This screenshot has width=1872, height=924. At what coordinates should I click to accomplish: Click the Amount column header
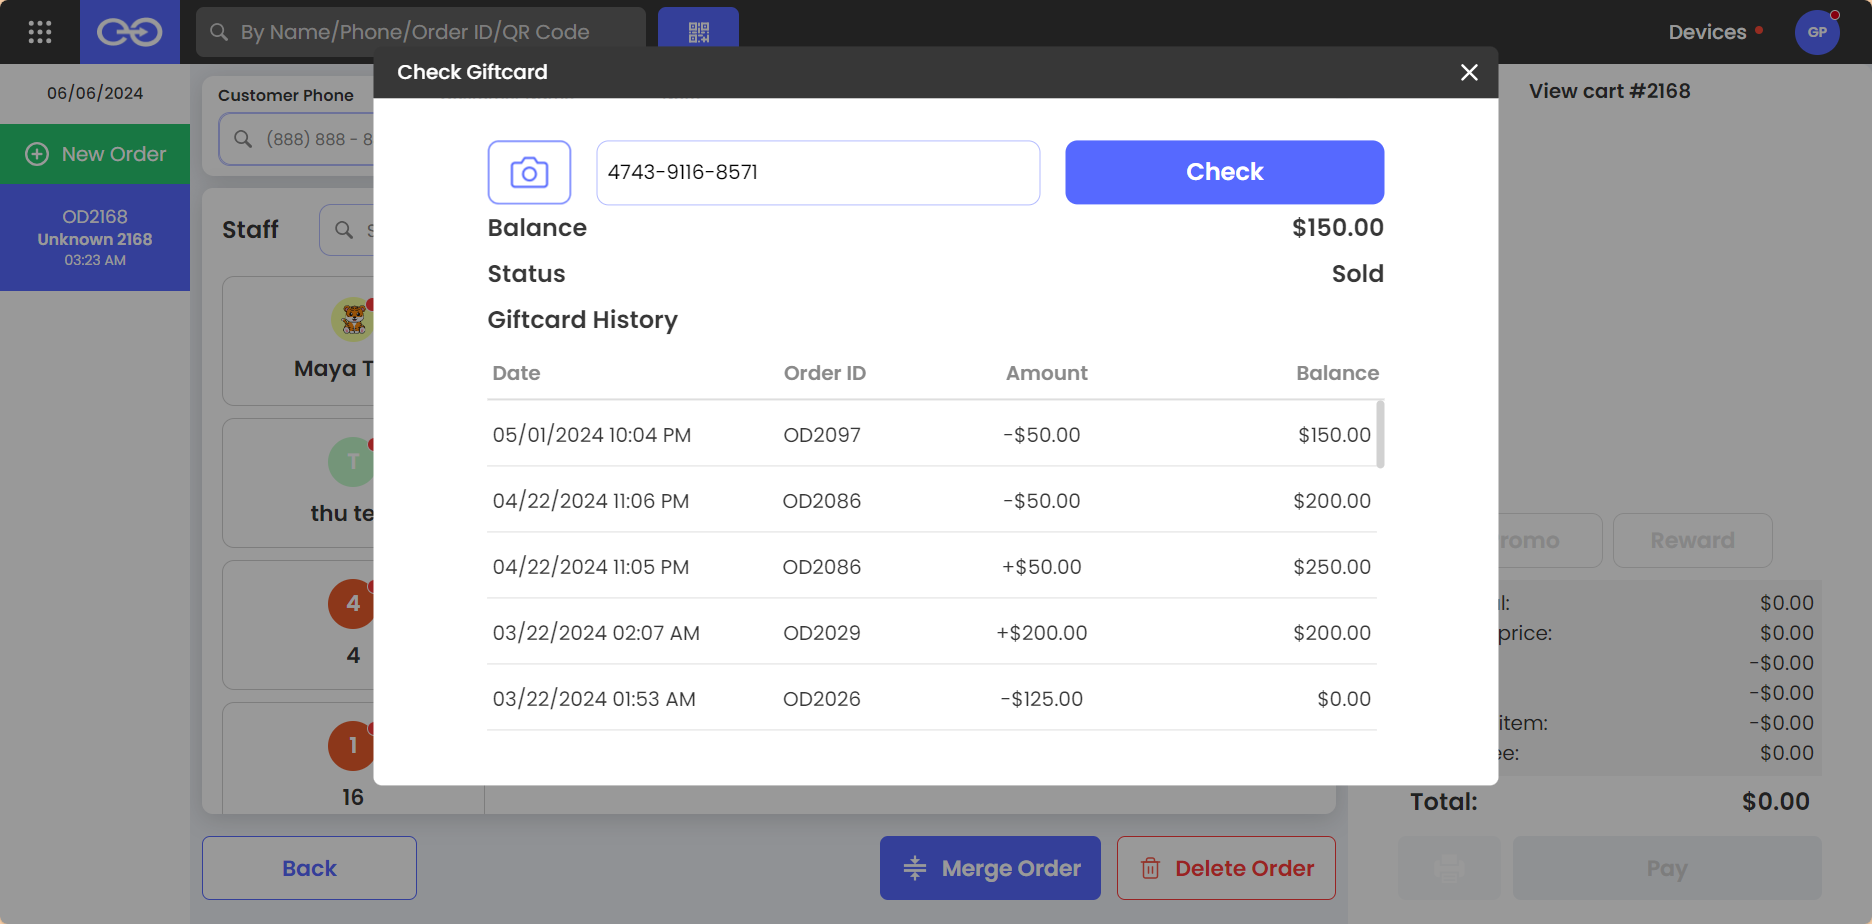pyautogui.click(x=1046, y=373)
